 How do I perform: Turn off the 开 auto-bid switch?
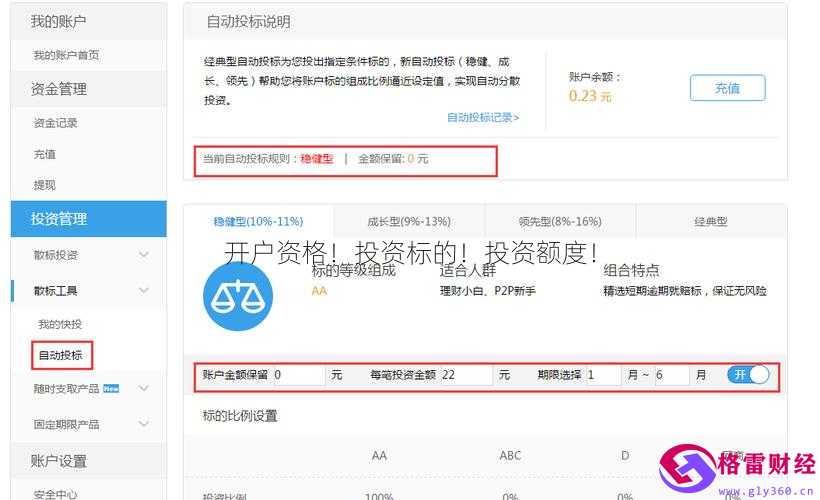pos(748,374)
